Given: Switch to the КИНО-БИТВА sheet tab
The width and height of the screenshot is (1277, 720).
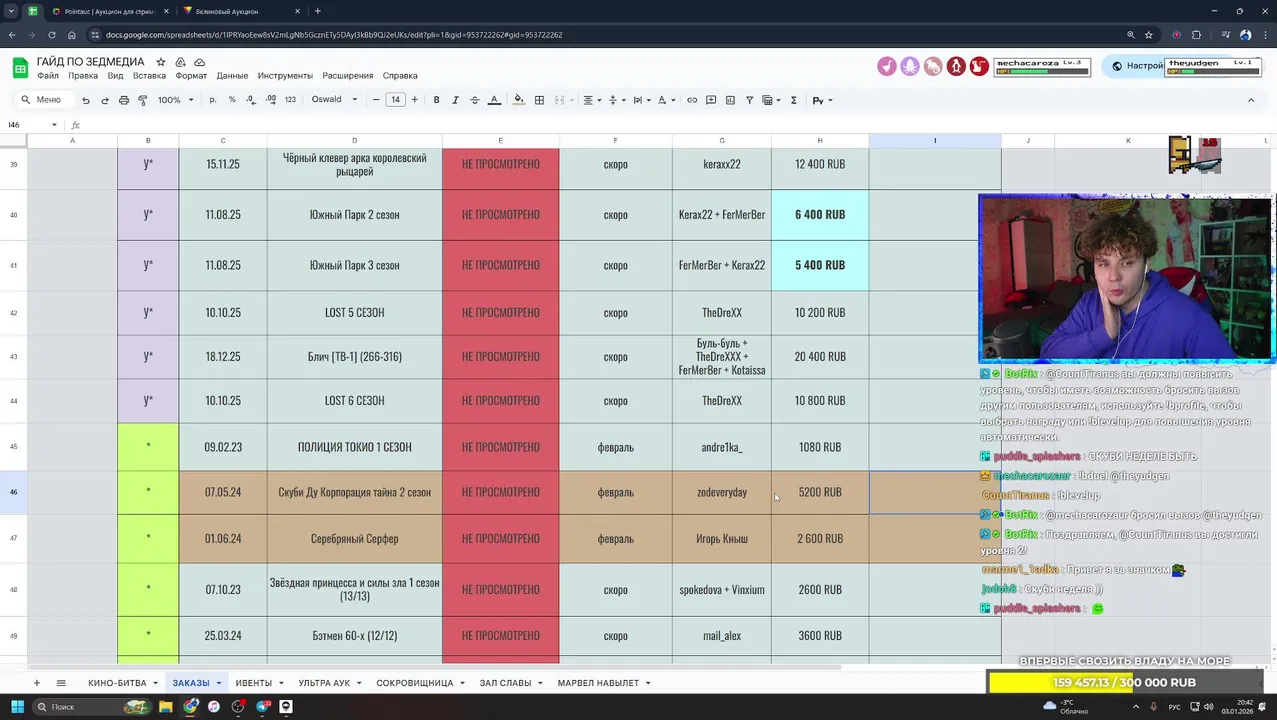Looking at the screenshot, I should click(117, 683).
